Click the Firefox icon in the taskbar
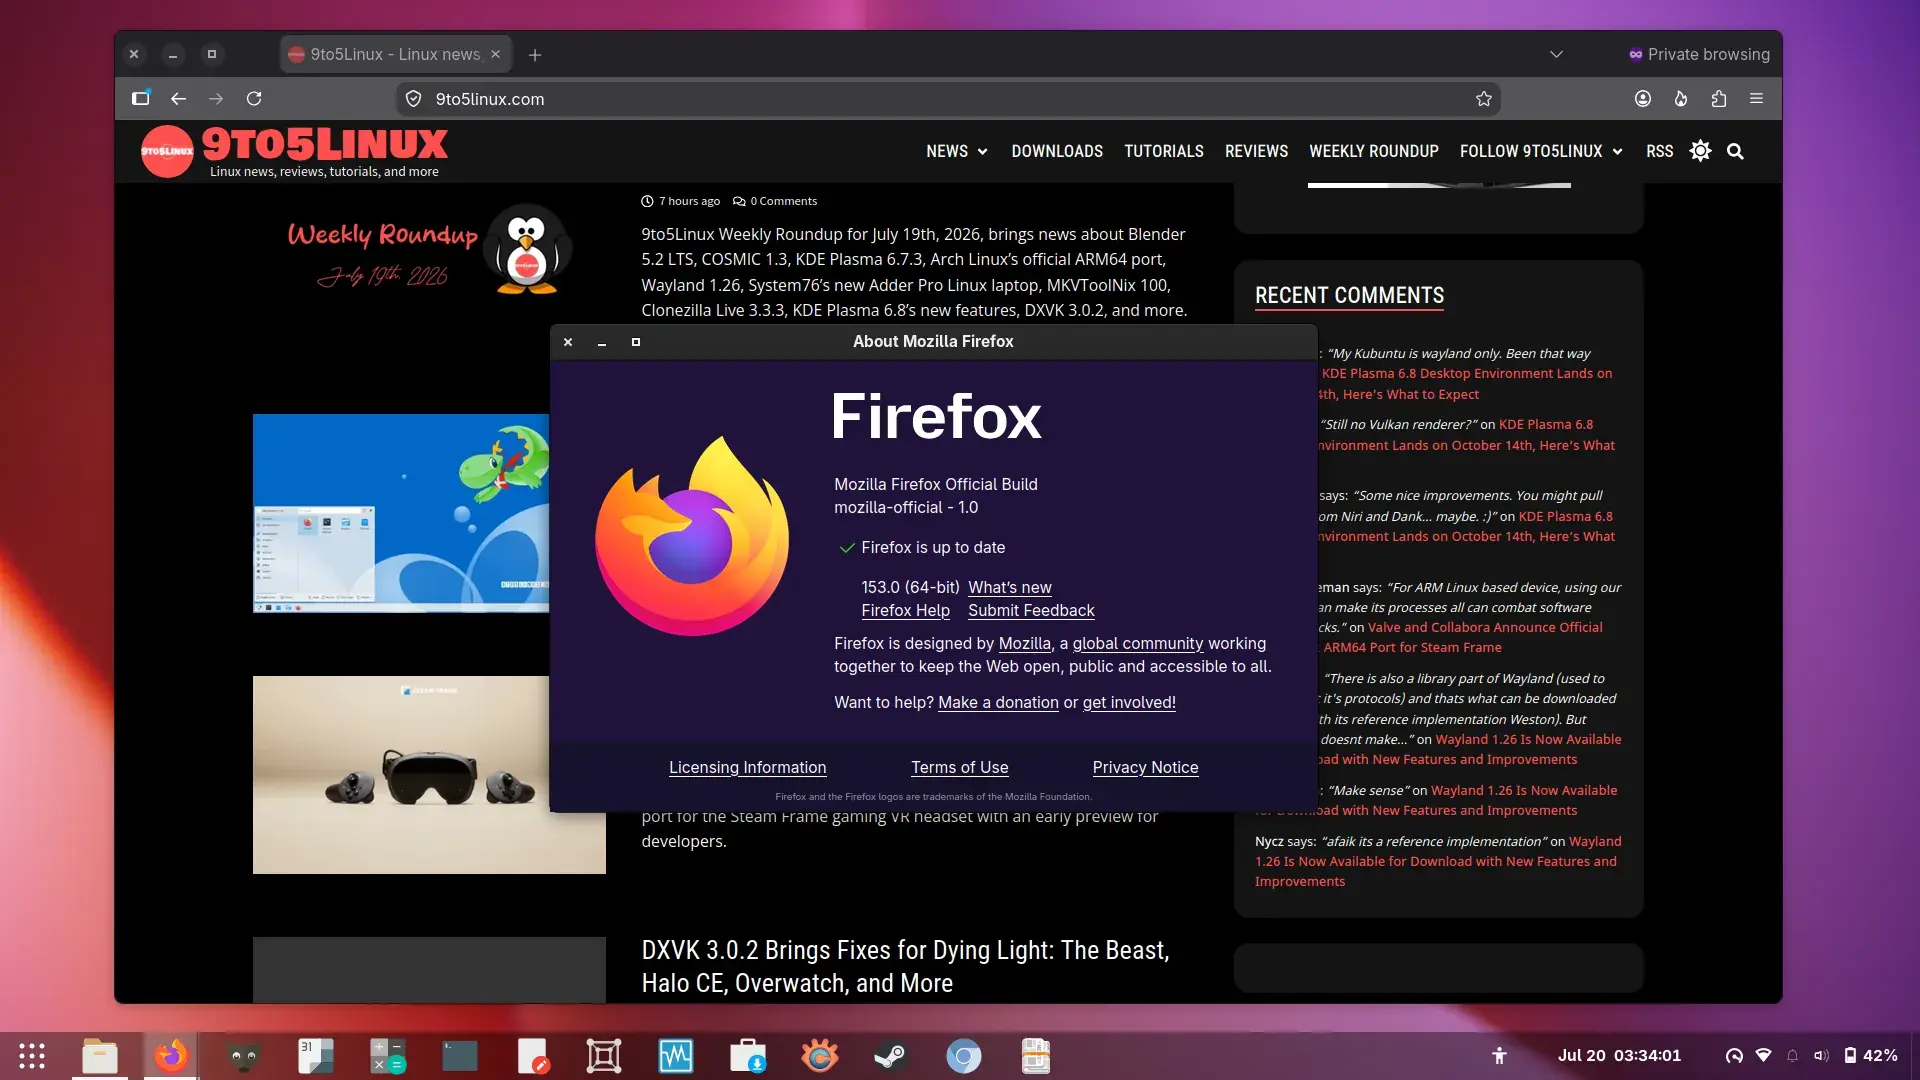The image size is (1920, 1080). [x=171, y=1056]
